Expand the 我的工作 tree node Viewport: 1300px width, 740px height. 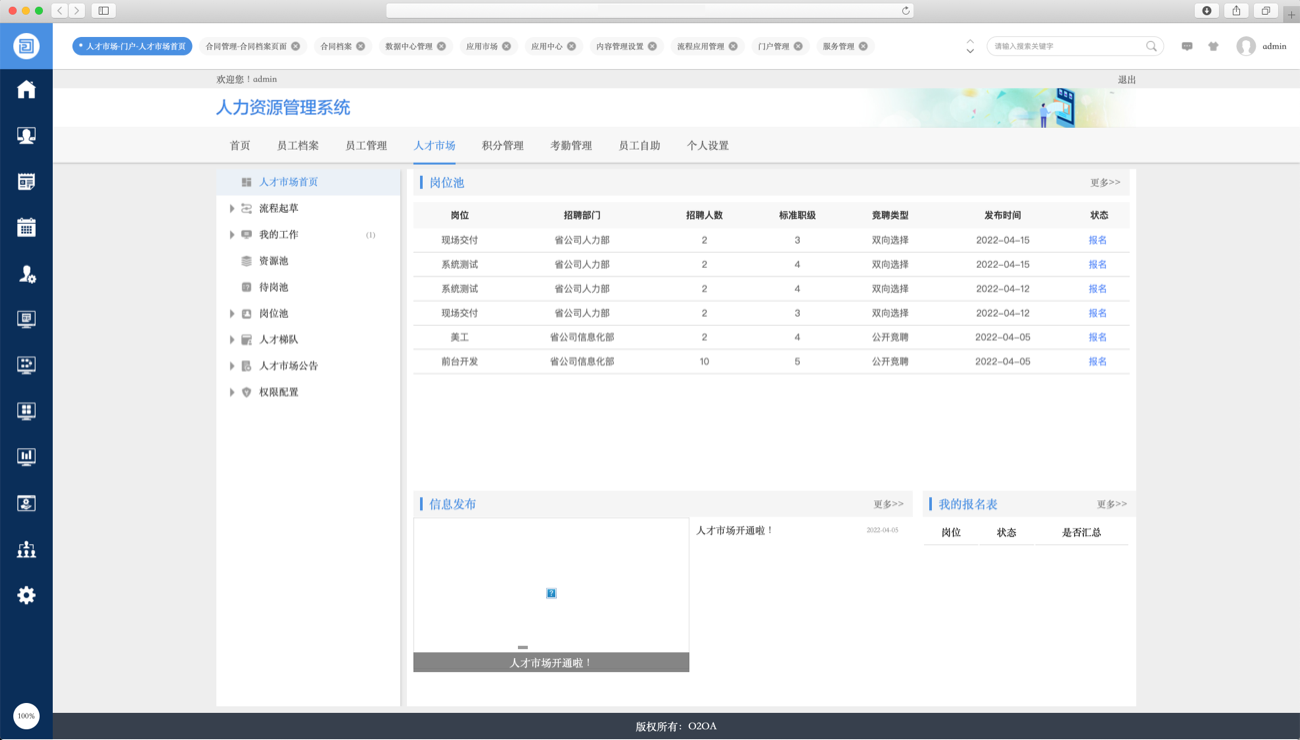pos(232,235)
